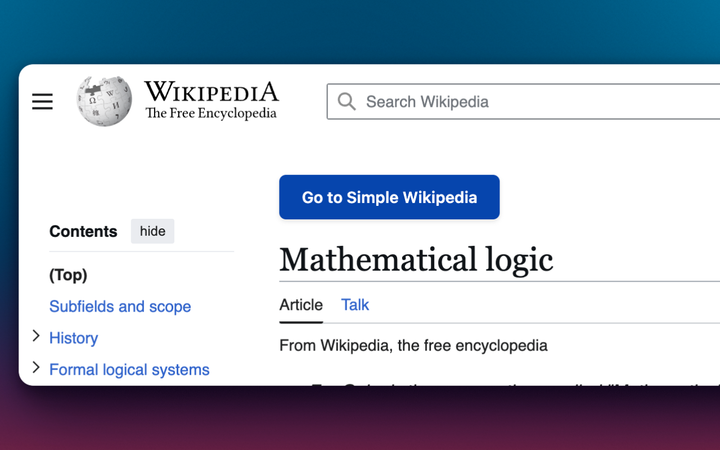
Task: Select the Article tab
Action: (x=301, y=305)
